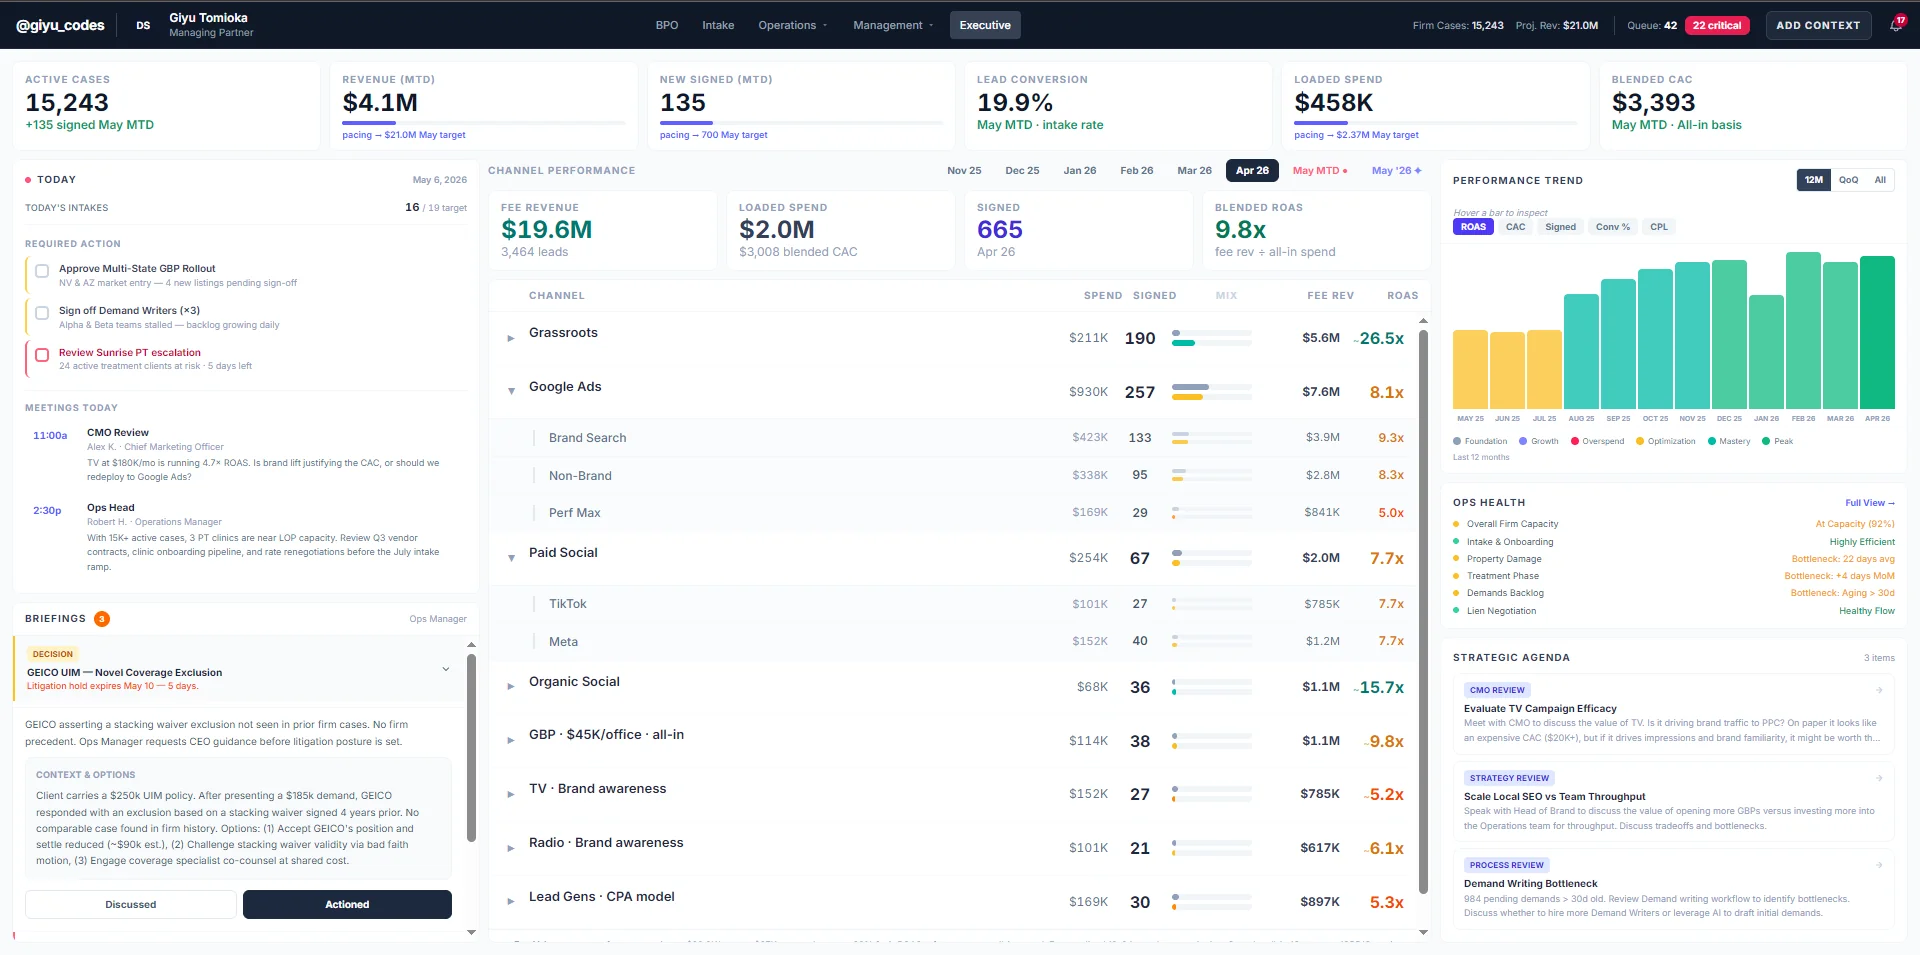This screenshot has width=1920, height=955.
Task: Collapse the Paid Social channel row
Action: pyautogui.click(x=511, y=557)
